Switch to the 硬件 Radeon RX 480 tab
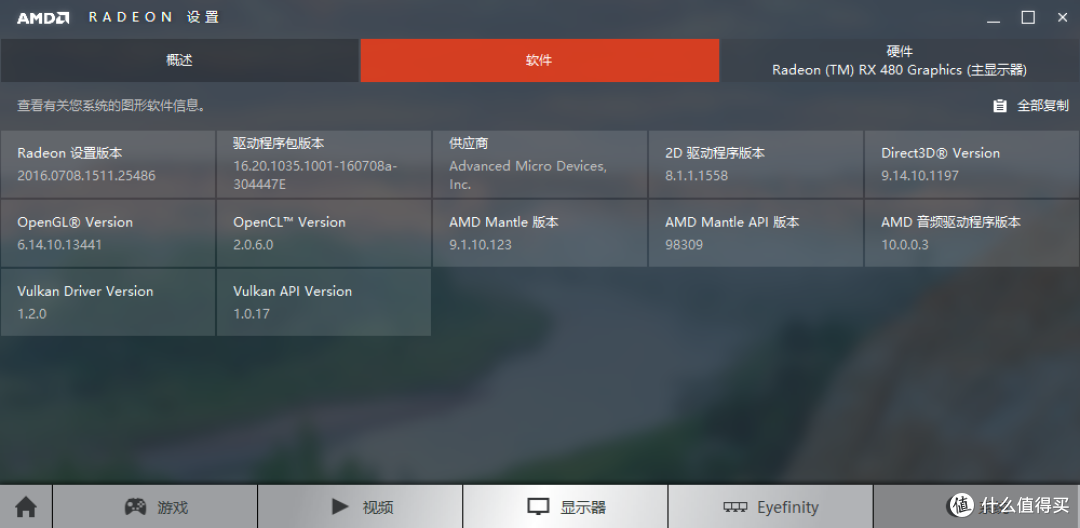The width and height of the screenshot is (1080, 528). 900,61
